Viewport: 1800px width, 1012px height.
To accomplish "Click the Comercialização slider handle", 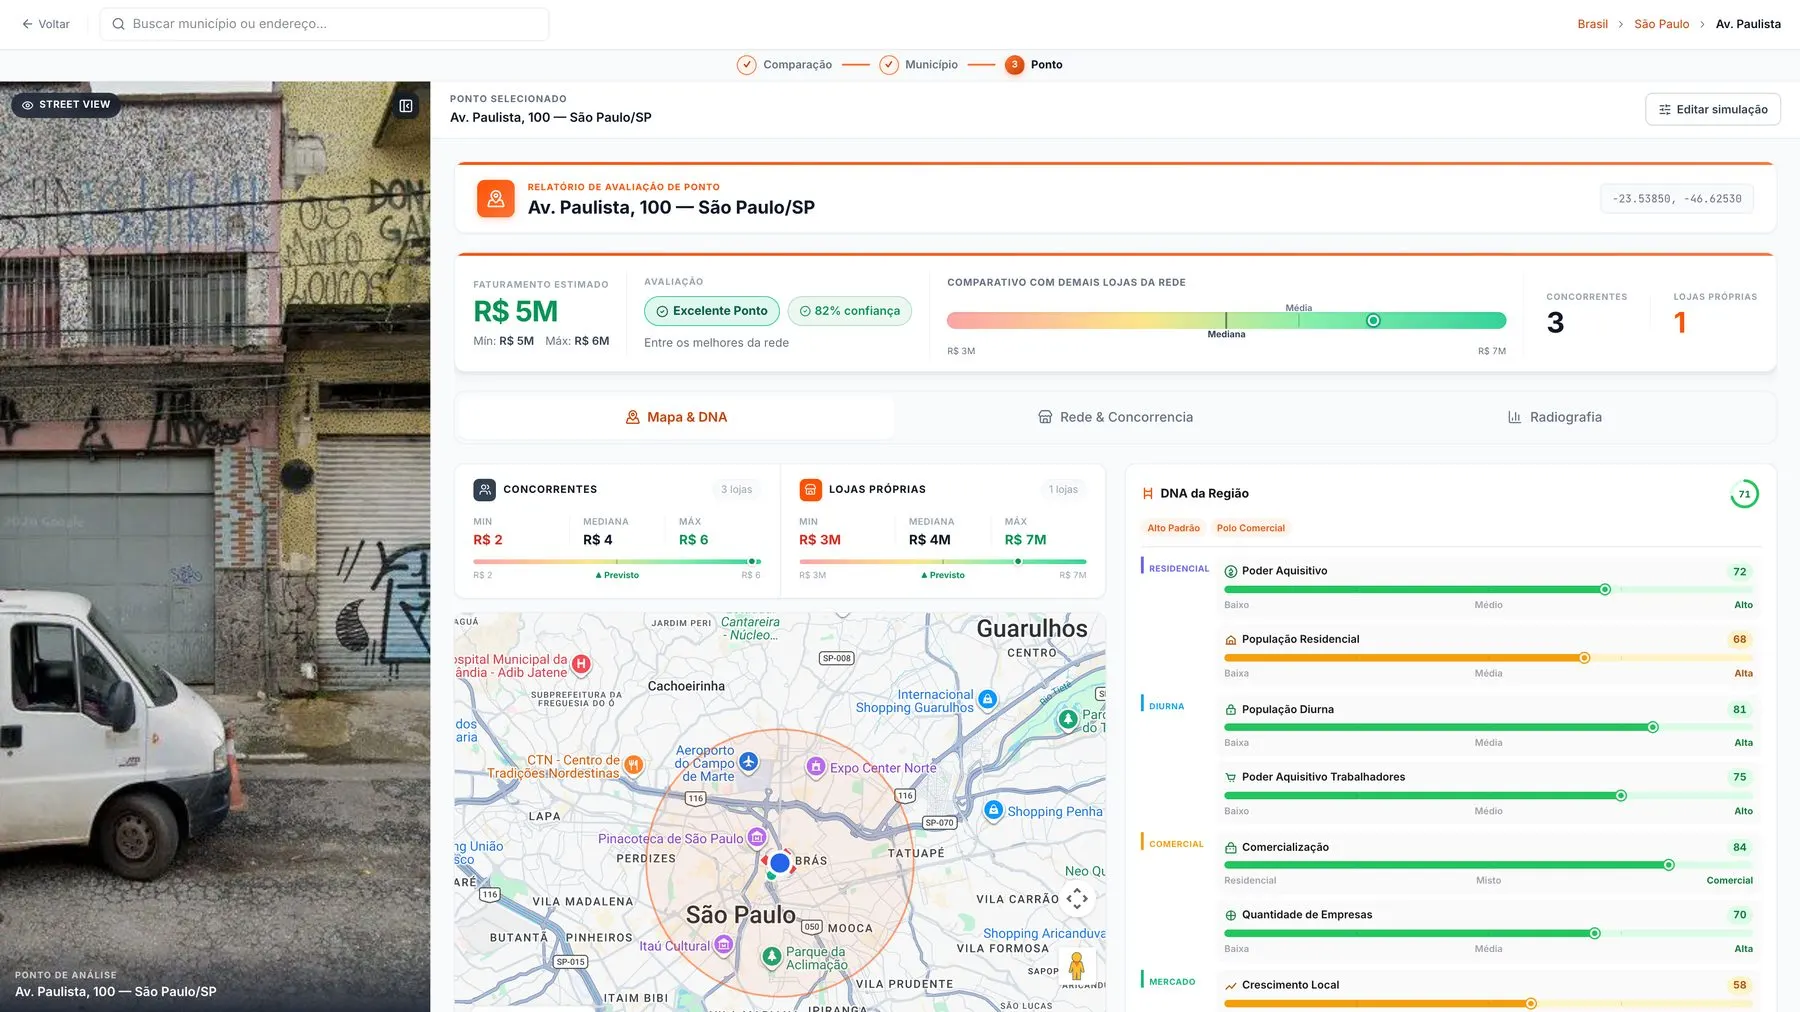I will [x=1669, y=865].
